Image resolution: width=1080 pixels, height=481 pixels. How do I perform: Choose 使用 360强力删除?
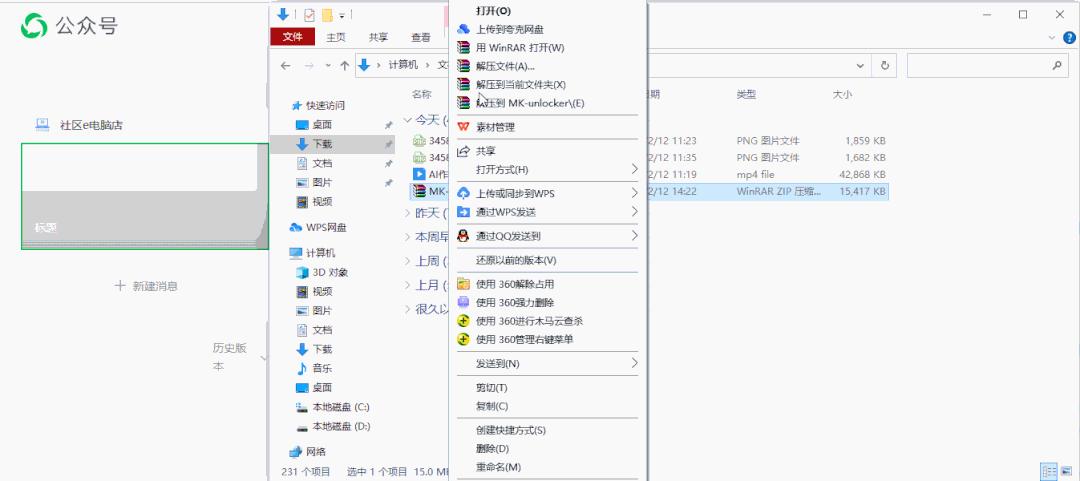click(x=515, y=303)
